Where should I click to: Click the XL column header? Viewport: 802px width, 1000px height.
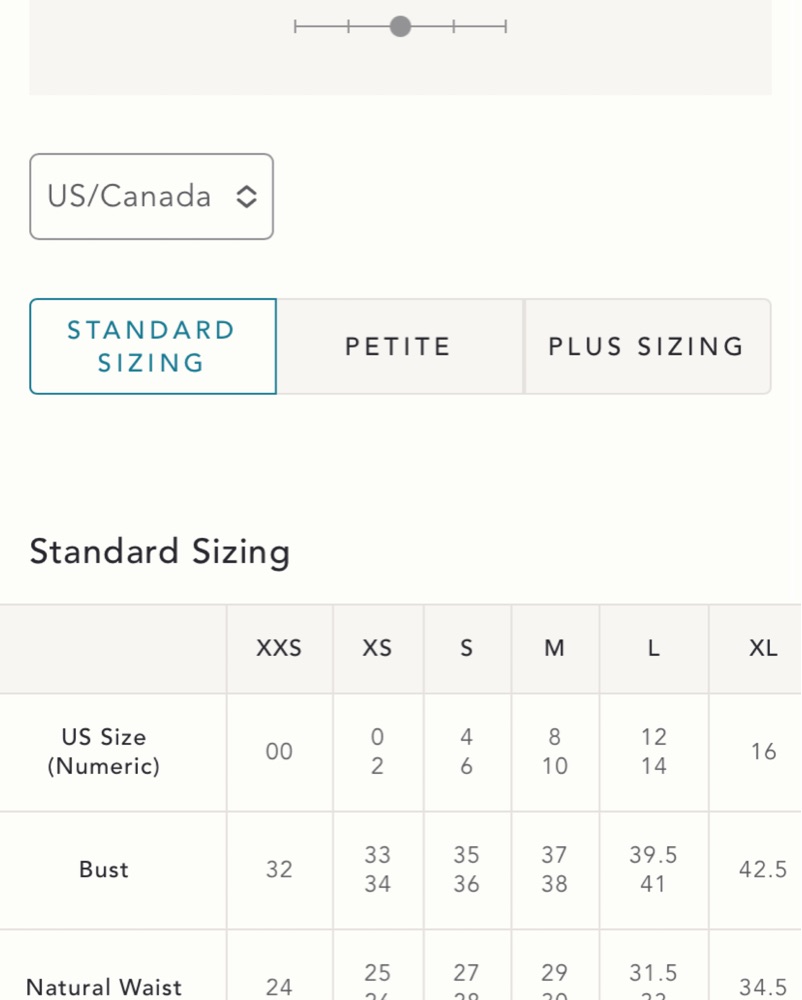763,648
